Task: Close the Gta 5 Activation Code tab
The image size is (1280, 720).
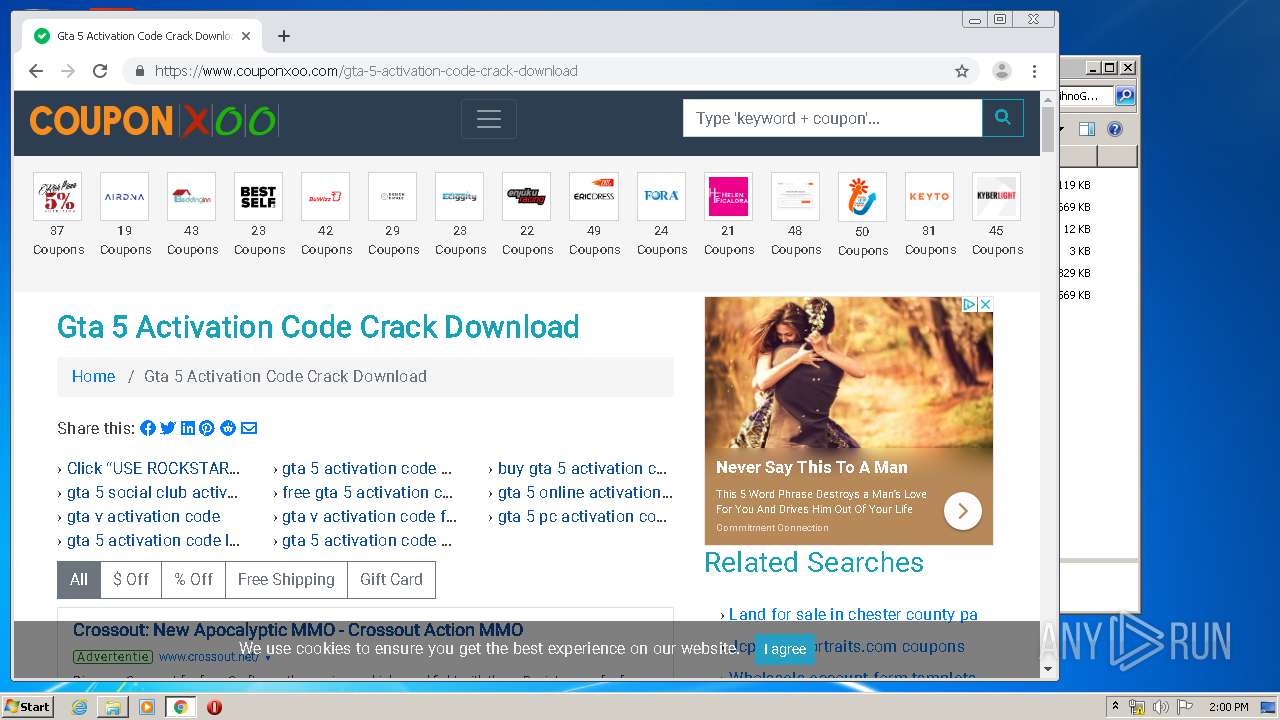Action: 246,36
